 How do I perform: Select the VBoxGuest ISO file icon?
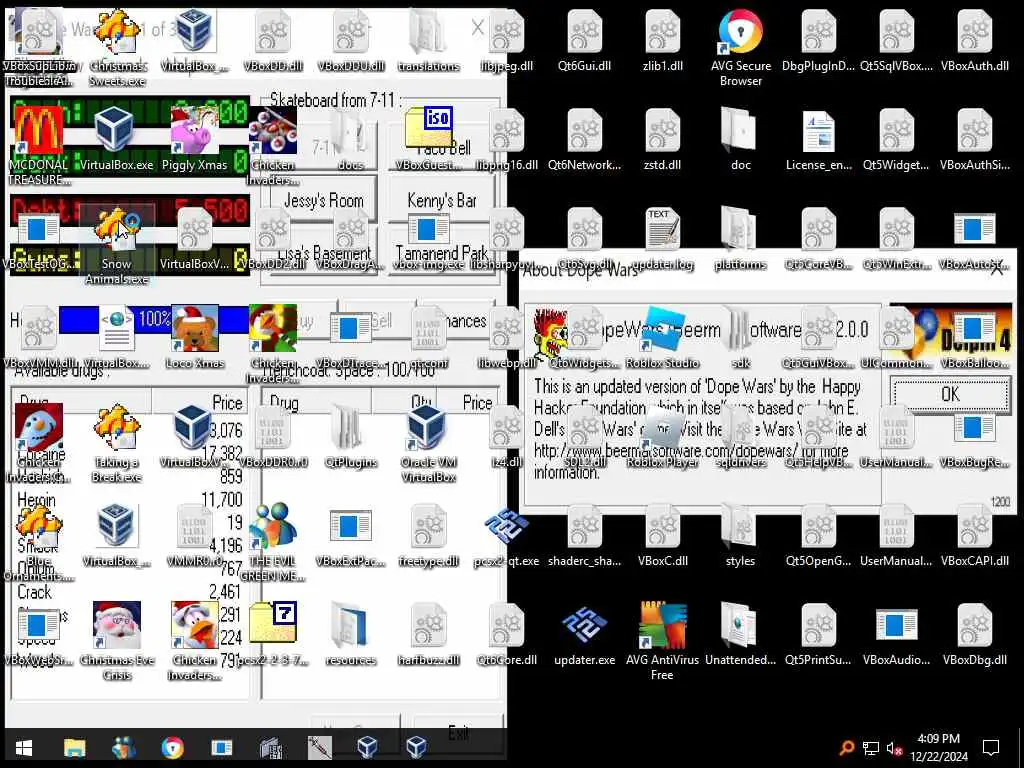coord(428,138)
